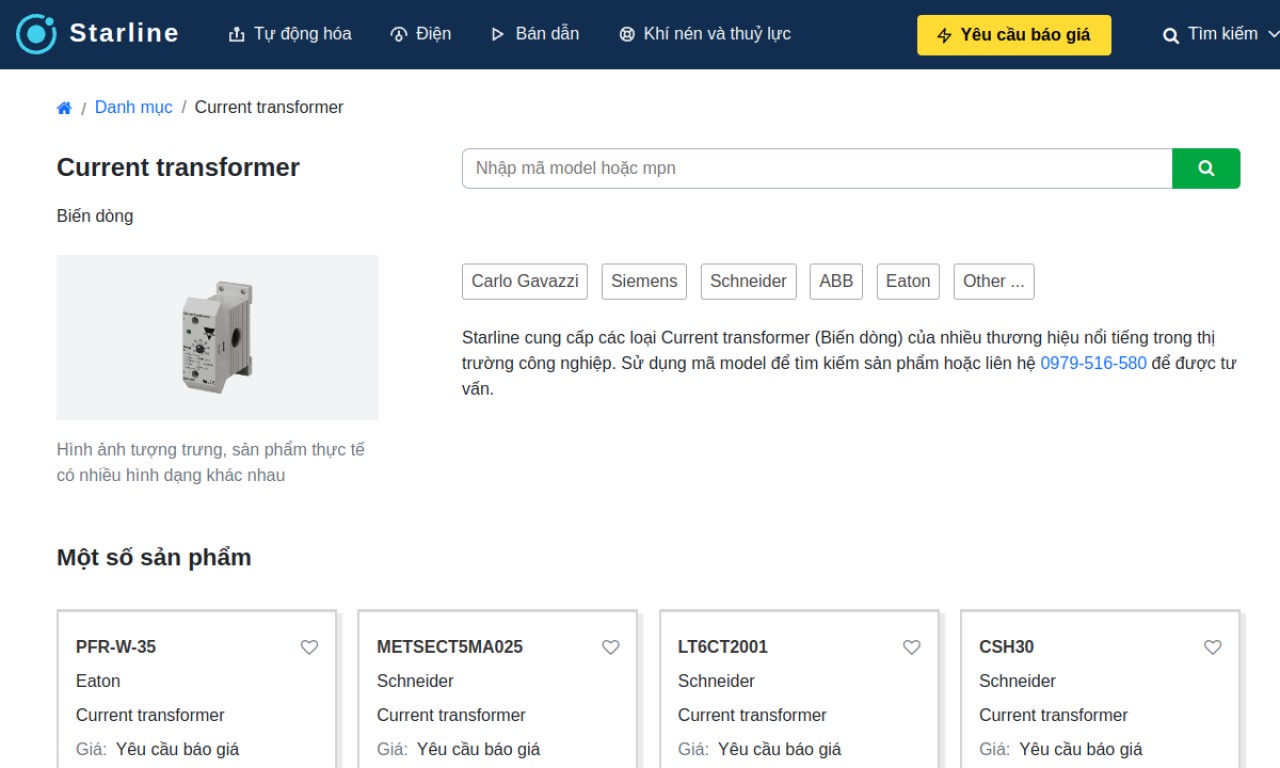Filter by Eaton brand
Screen dimensions: 1280x768
coord(908,281)
